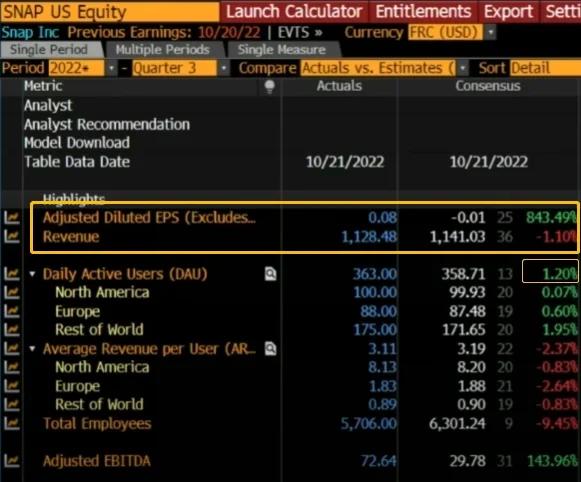
Task: Click the Previous Earnings date 10/20/22
Action: tap(229, 33)
